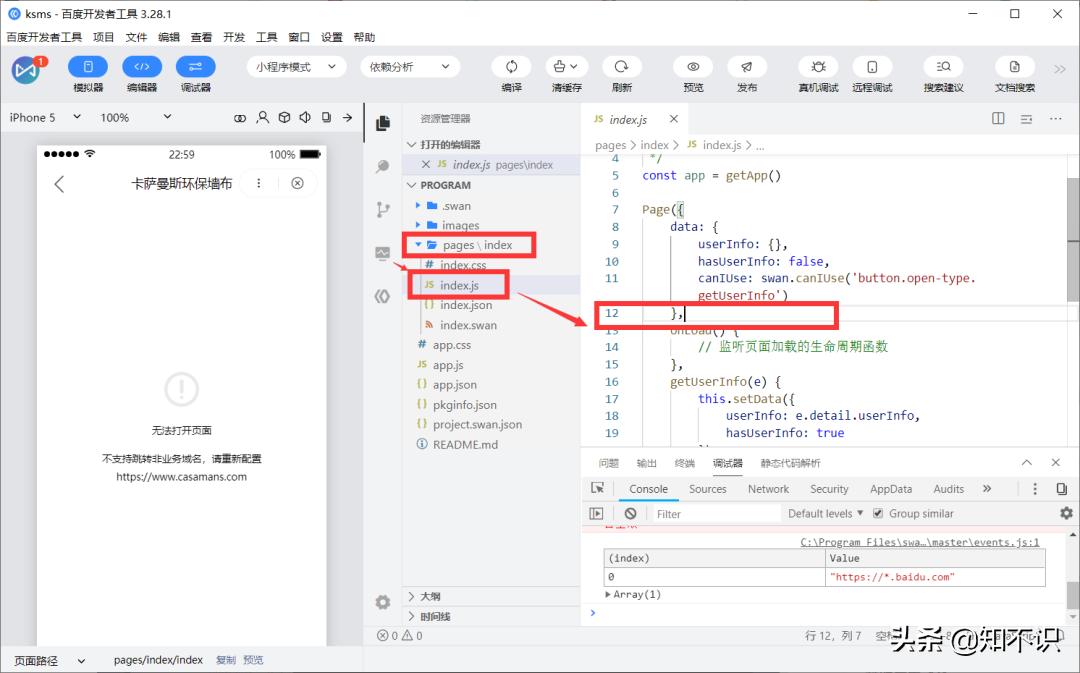Switch to the Network tab
1080x673 pixels.
[x=768, y=489]
